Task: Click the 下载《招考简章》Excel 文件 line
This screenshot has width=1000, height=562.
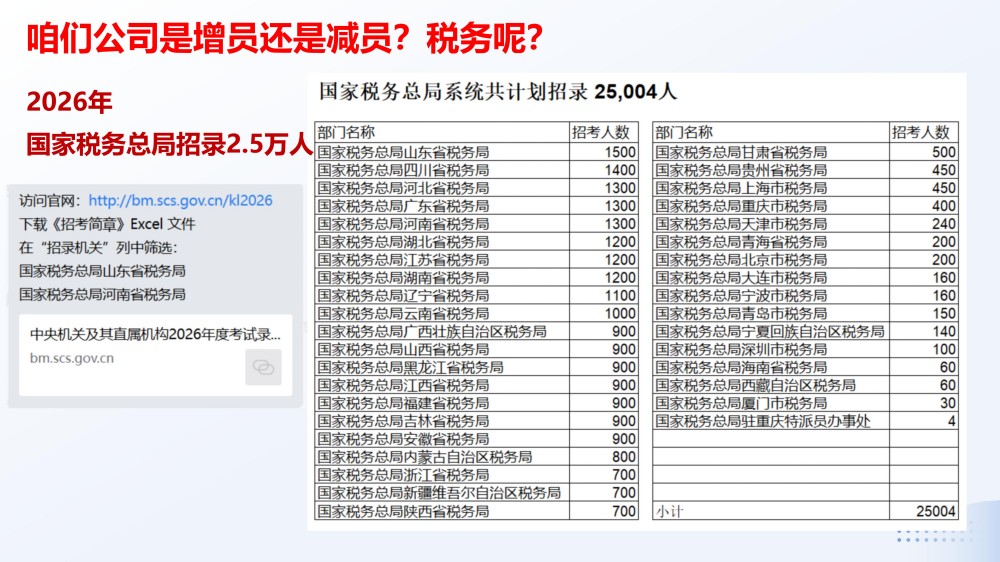Action: [x=107, y=224]
